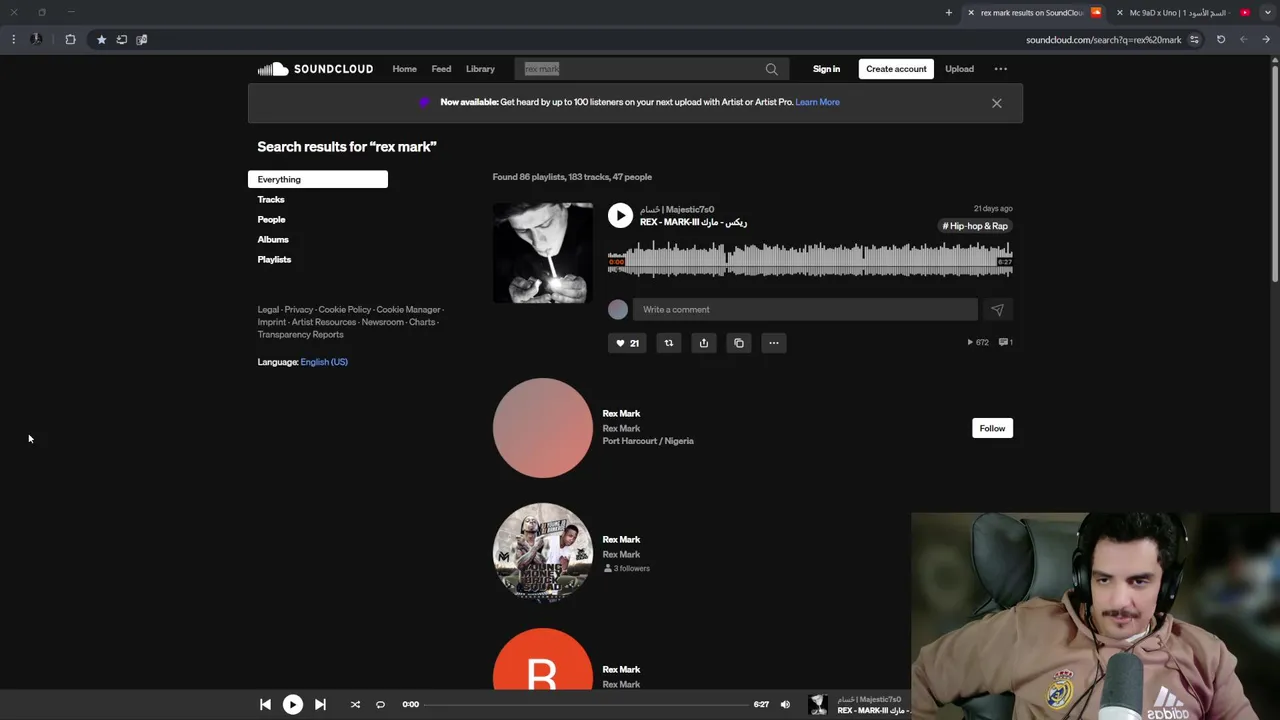The width and height of the screenshot is (1280, 720).
Task: Filter search results by Playlists
Action: (274, 259)
